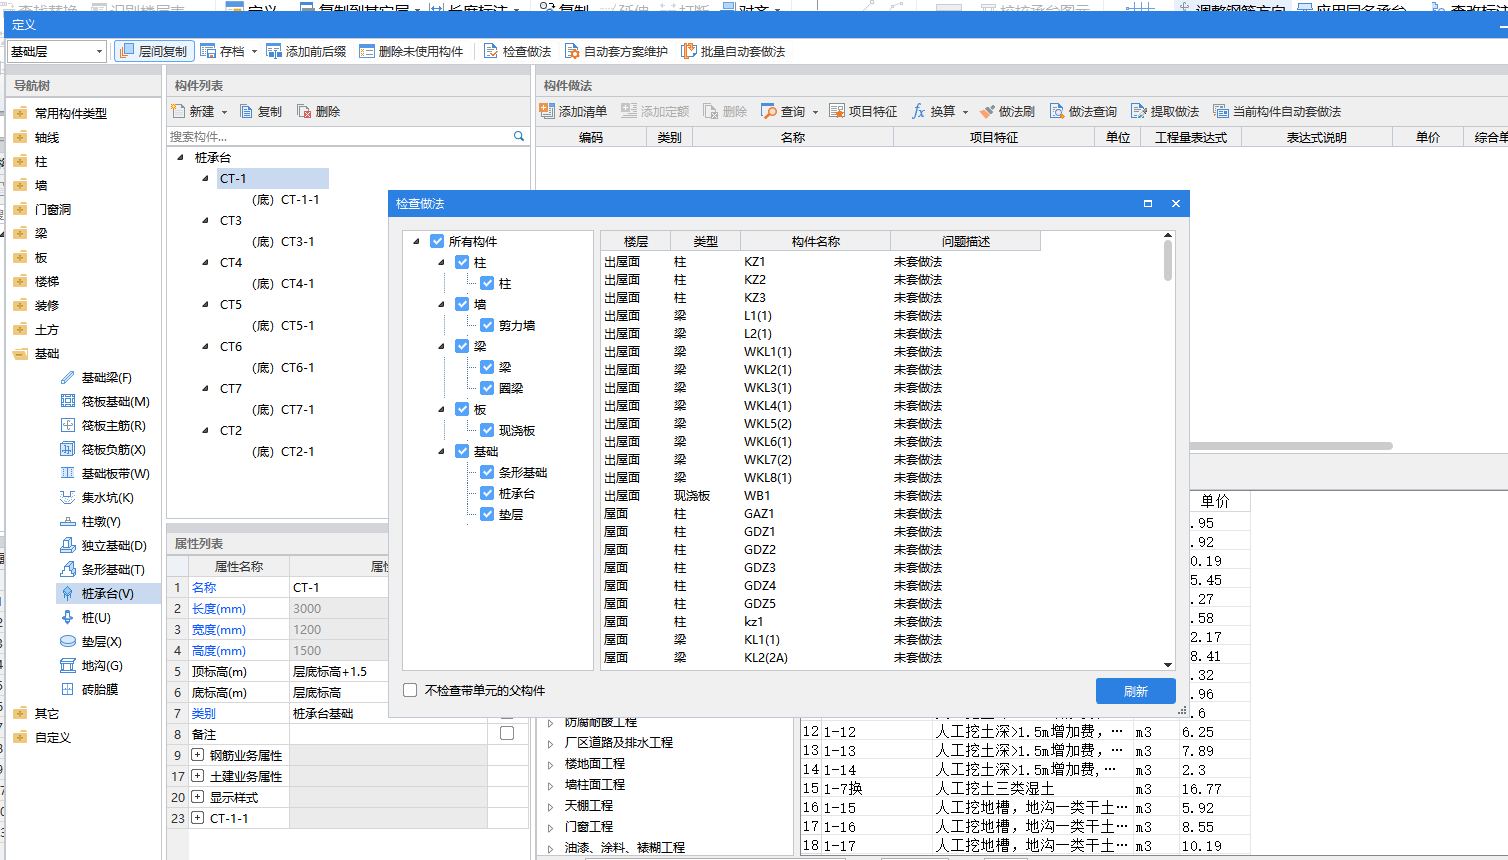Click the 类别 property name
The height and width of the screenshot is (860, 1508).
click(203, 713)
